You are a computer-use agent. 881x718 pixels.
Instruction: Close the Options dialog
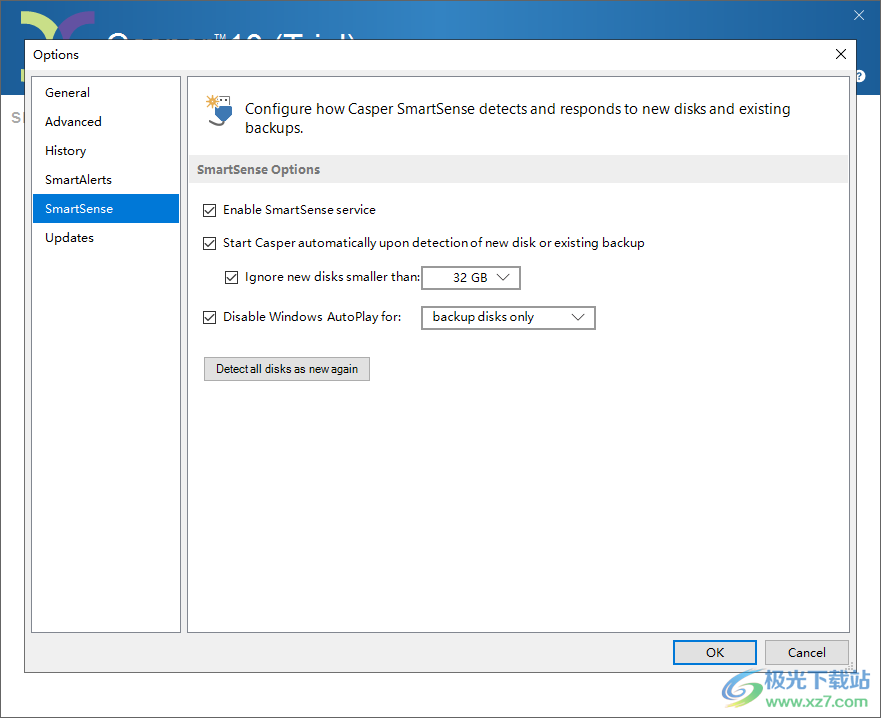pyautogui.click(x=840, y=54)
